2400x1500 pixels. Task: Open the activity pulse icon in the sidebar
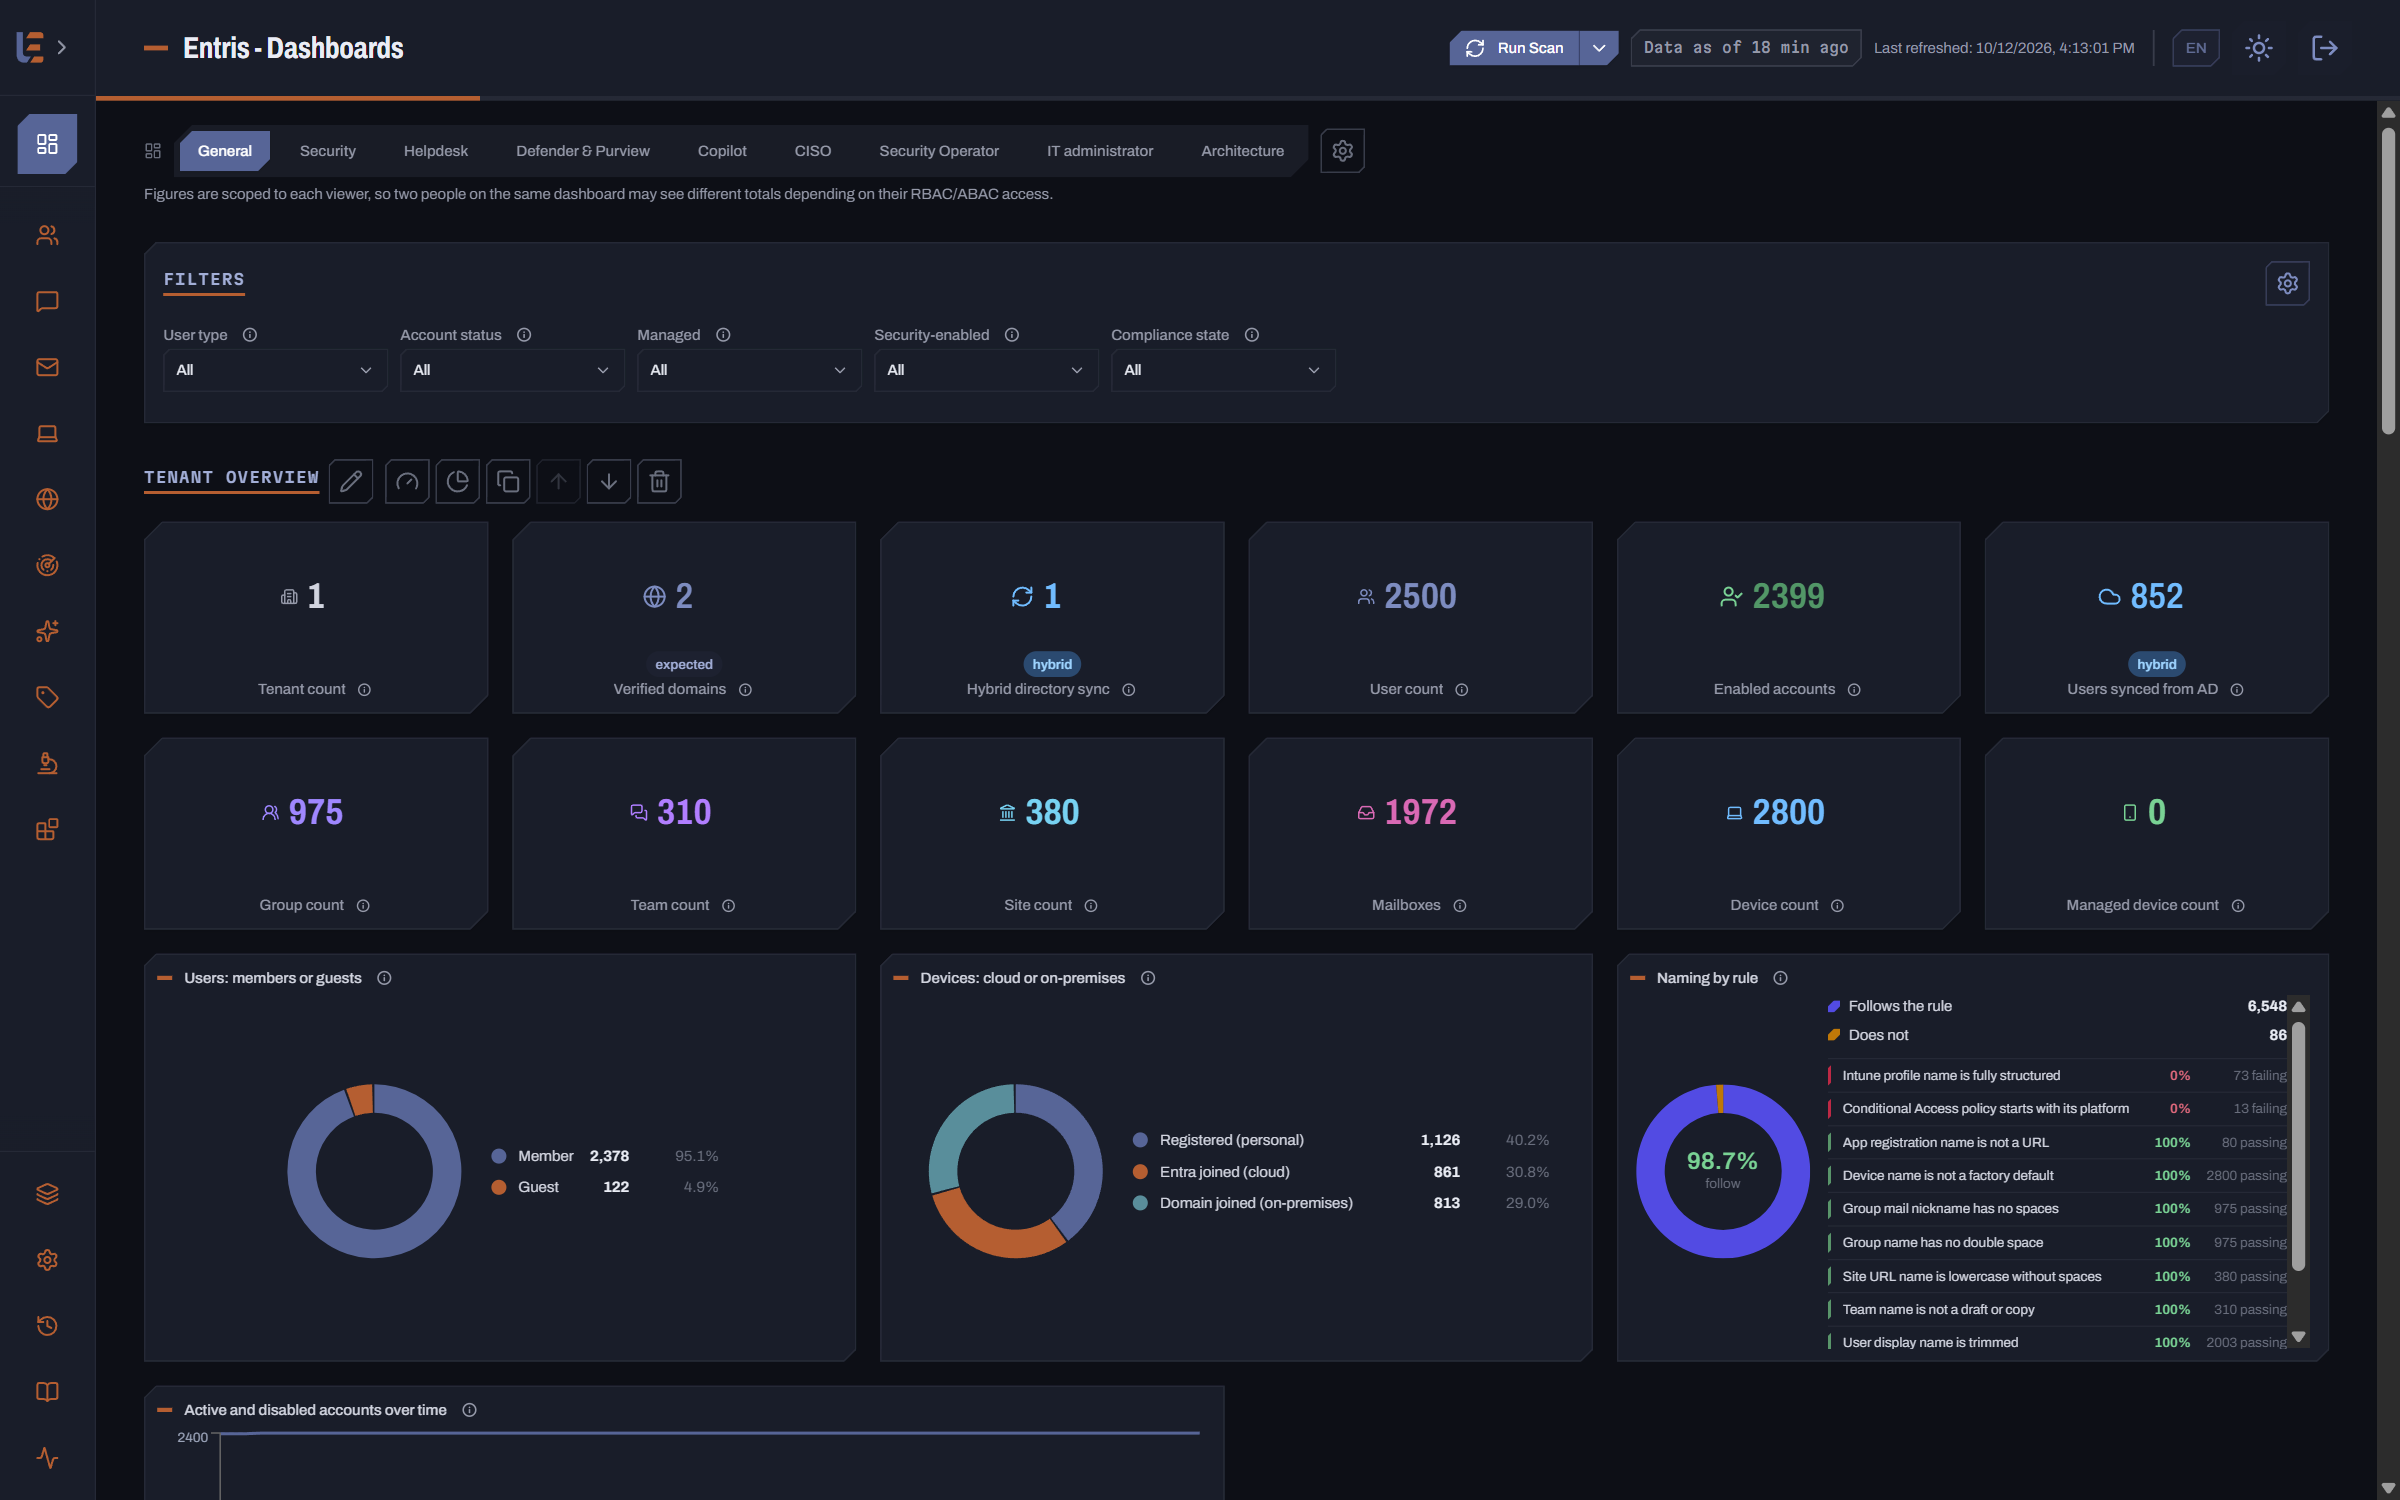[x=47, y=1458]
